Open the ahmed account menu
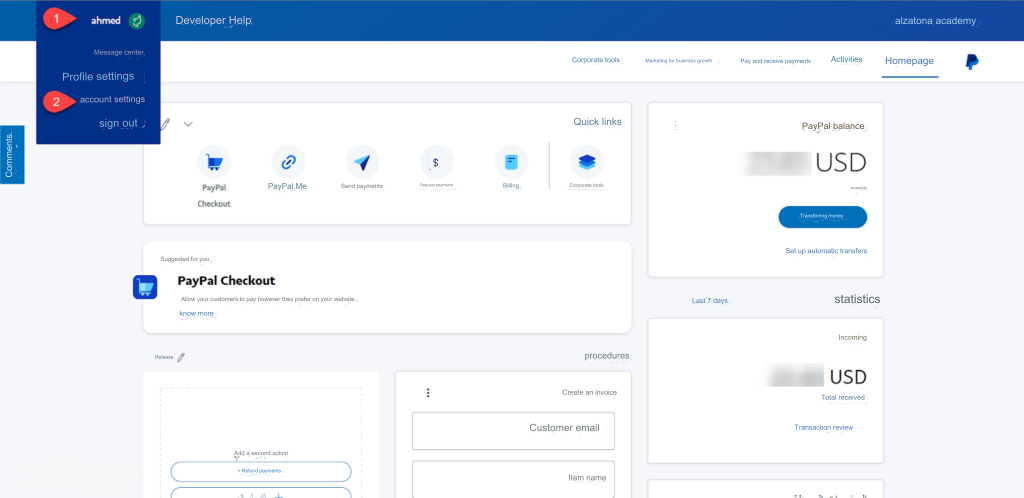This screenshot has height=498, width=1024. click(x=106, y=21)
